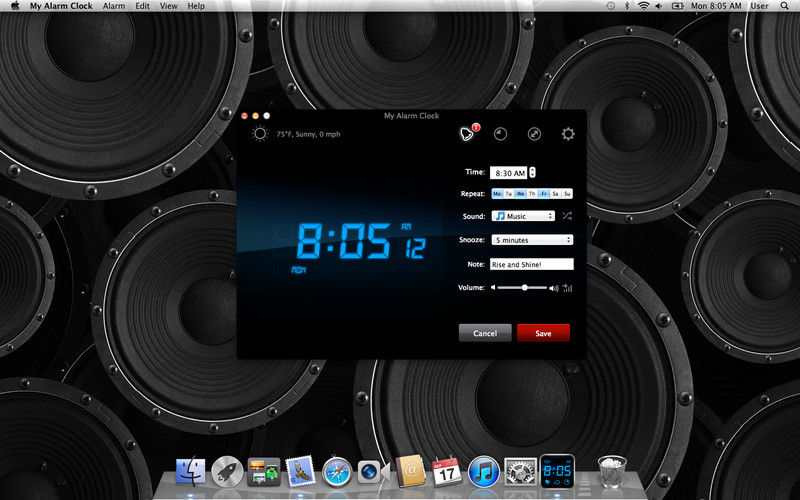Click the sleep timer clock icon

(501, 134)
